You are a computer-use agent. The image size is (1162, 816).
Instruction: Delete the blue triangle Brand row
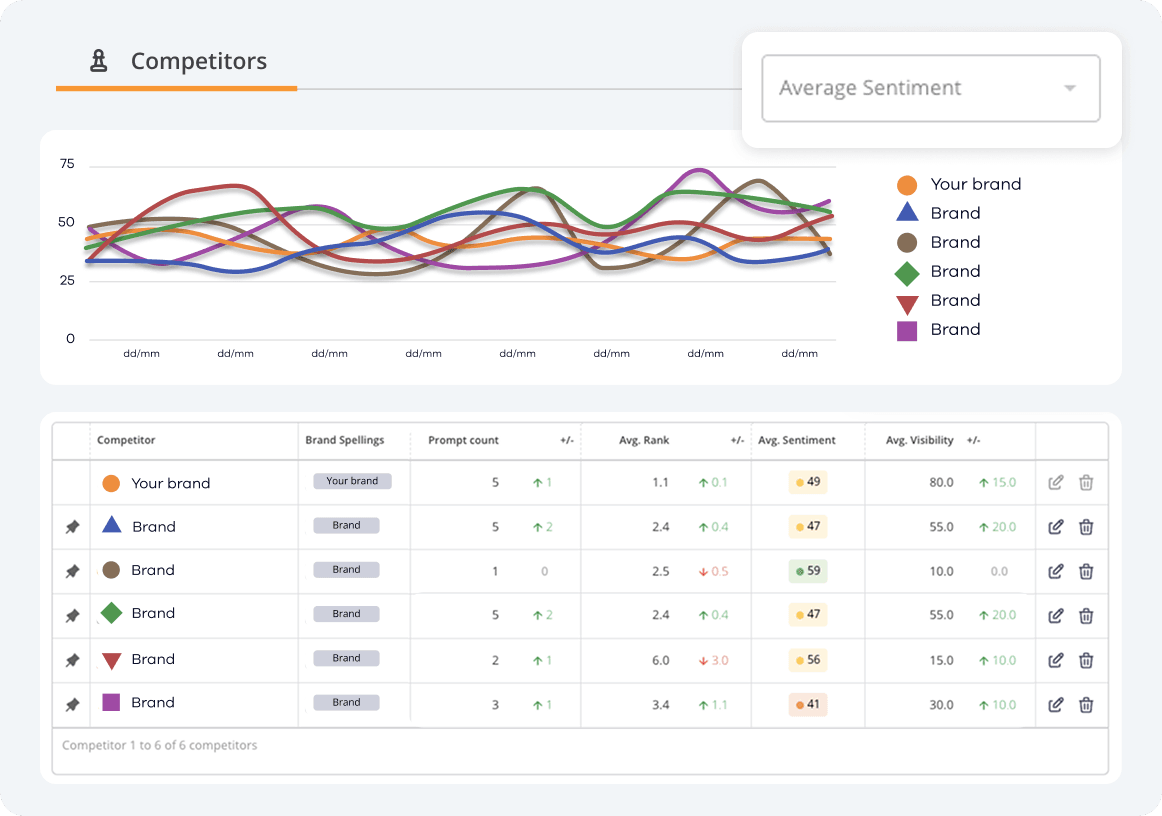(x=1086, y=527)
